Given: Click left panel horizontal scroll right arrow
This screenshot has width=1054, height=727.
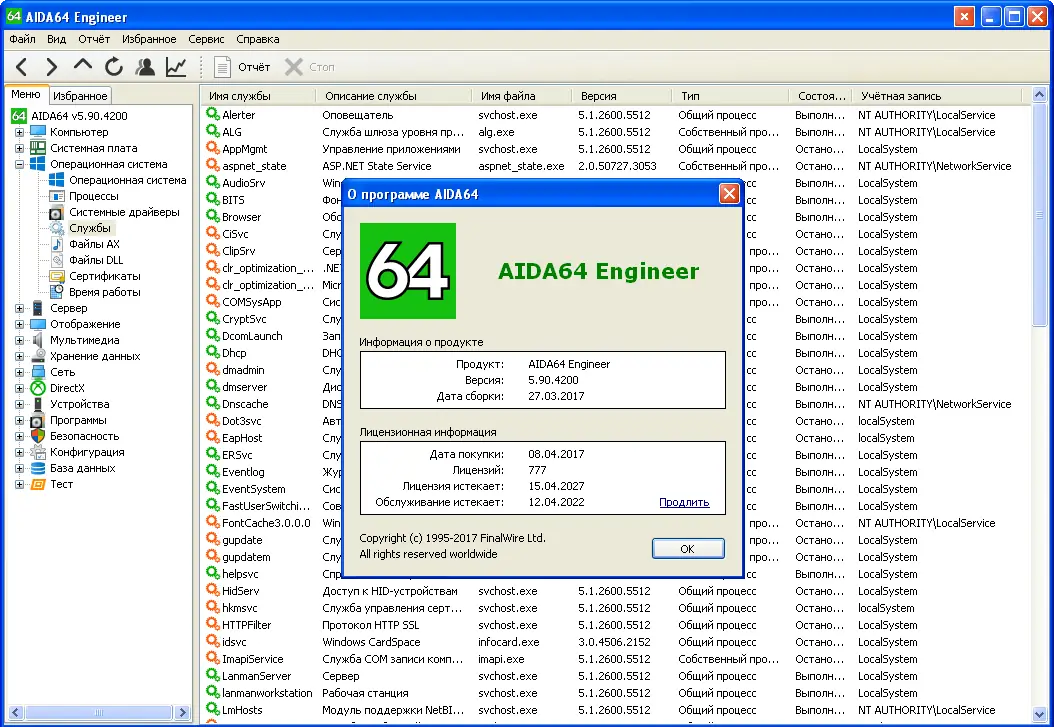Looking at the screenshot, I should pos(182,712).
